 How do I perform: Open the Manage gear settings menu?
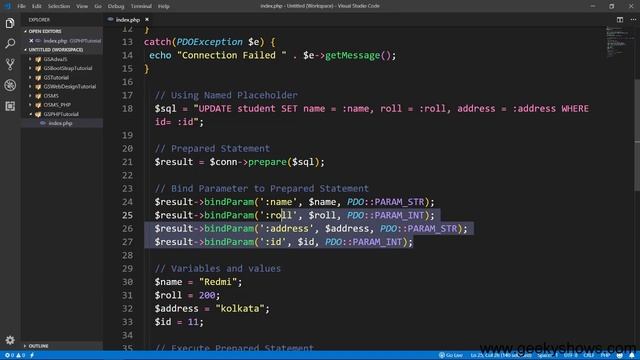click(10, 340)
